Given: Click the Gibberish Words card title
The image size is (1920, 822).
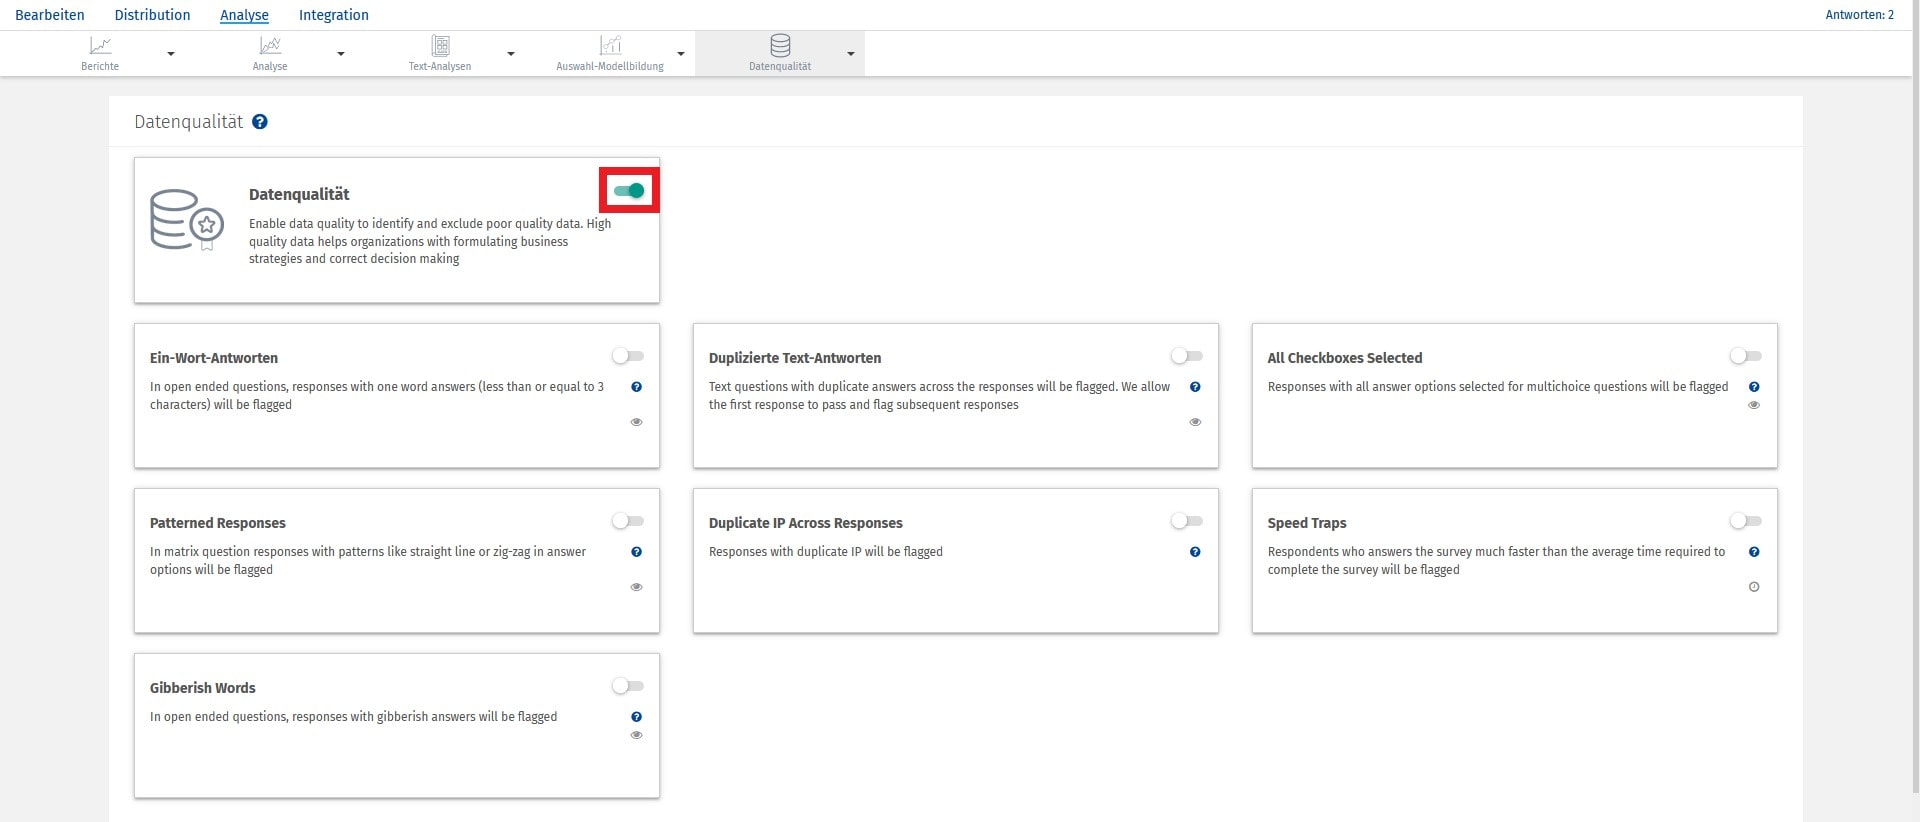Looking at the screenshot, I should point(203,688).
